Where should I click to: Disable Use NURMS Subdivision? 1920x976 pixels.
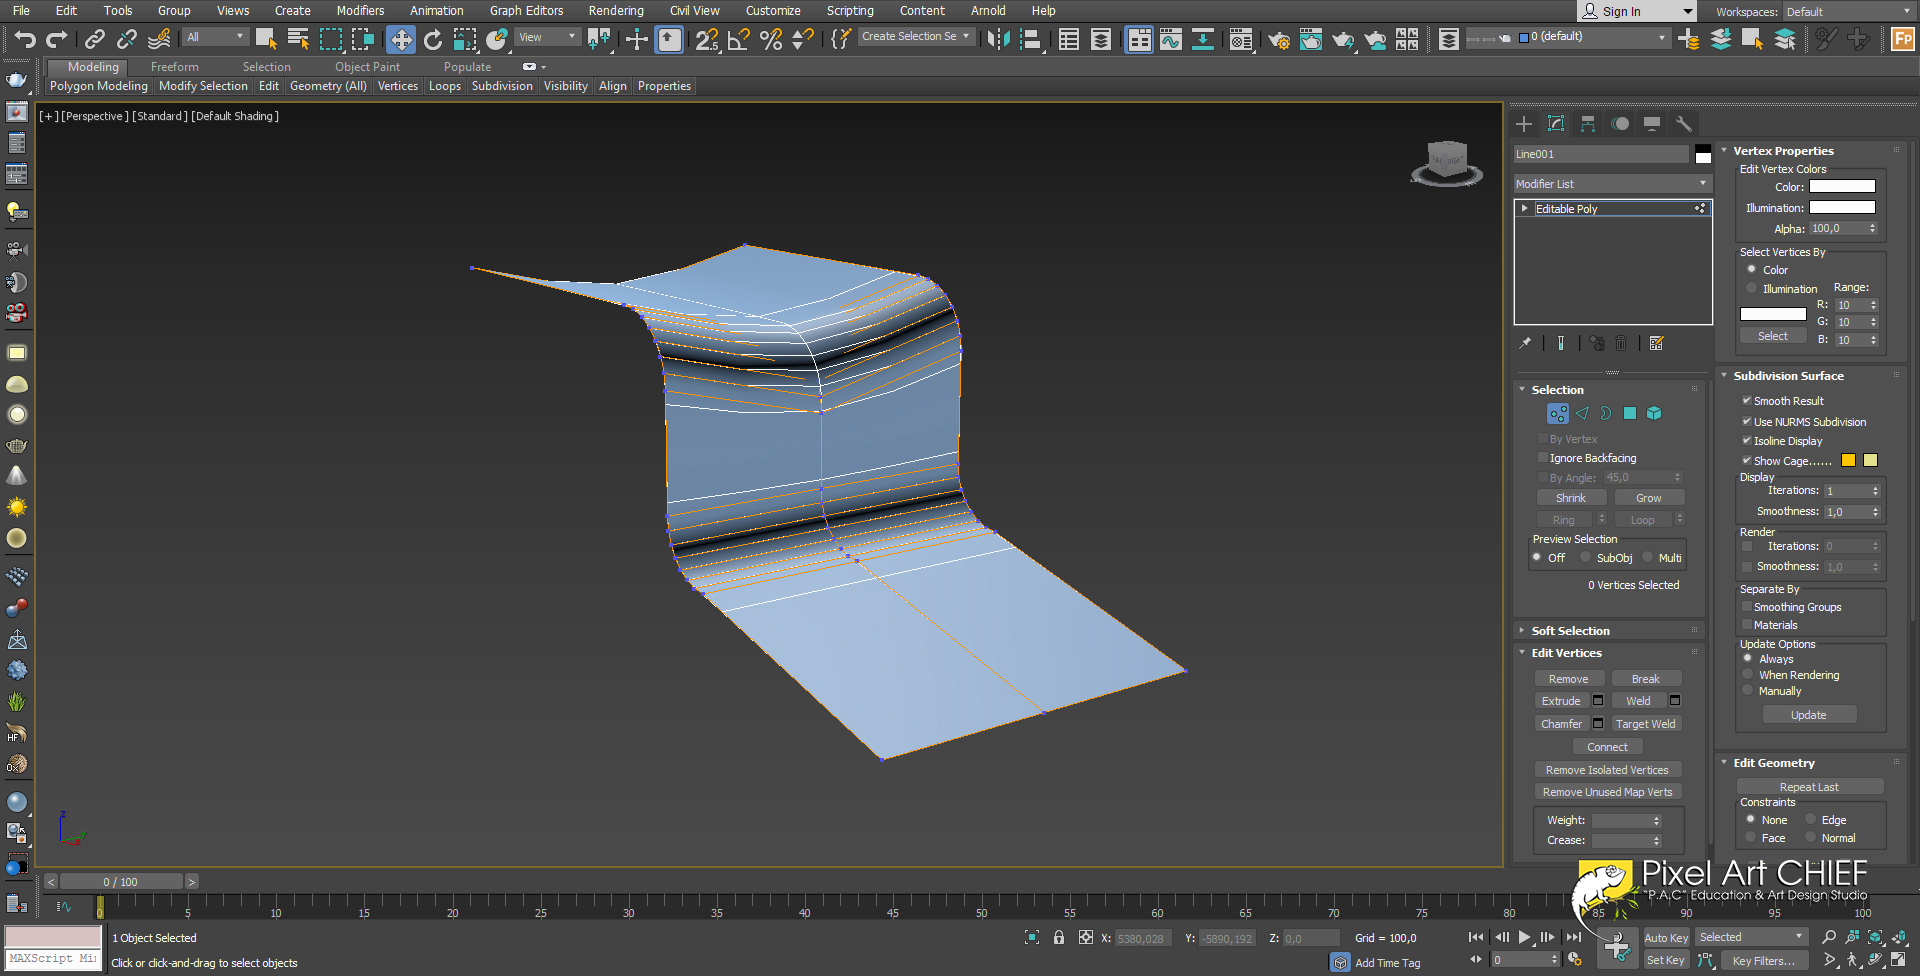(x=1747, y=422)
